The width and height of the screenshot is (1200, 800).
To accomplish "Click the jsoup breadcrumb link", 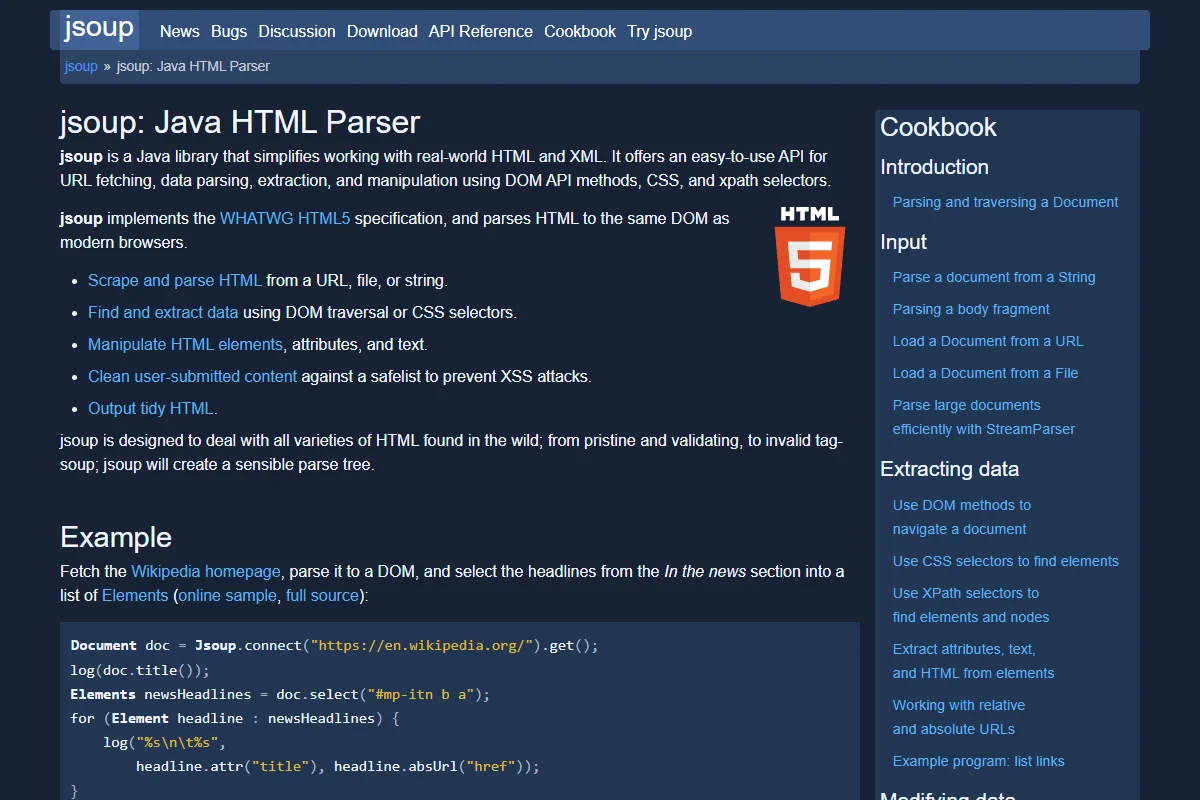I will [81, 66].
